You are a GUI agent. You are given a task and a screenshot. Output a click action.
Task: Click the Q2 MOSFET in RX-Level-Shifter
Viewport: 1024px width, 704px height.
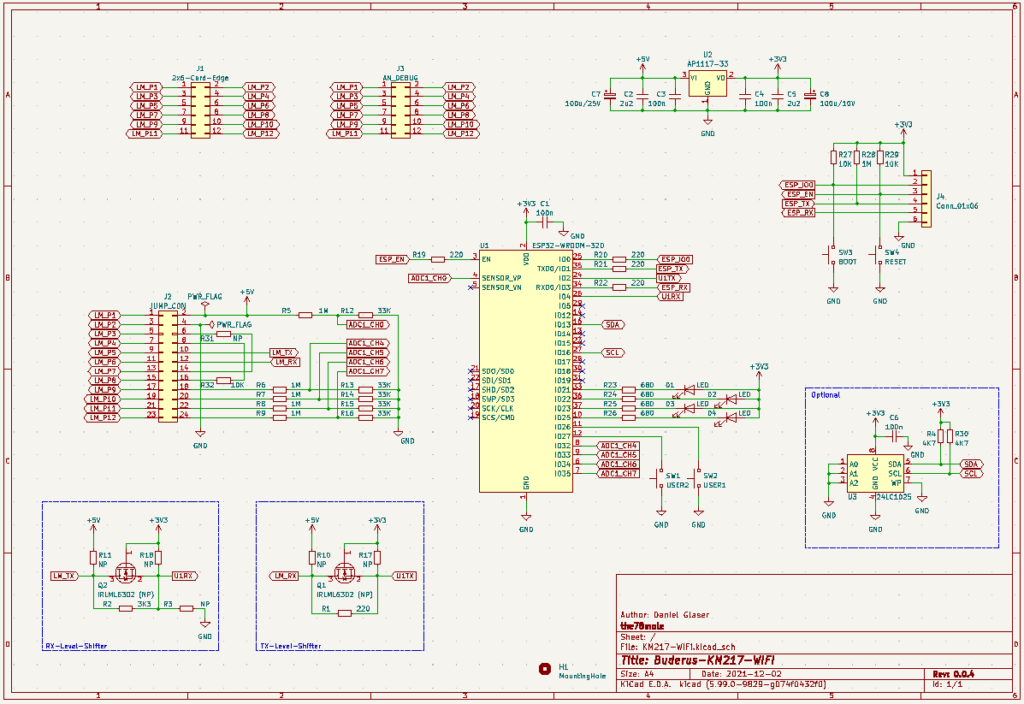127,573
